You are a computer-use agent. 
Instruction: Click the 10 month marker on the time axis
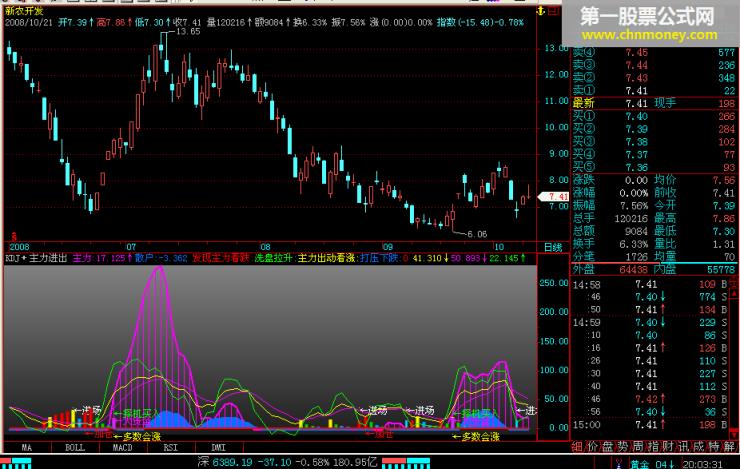(x=498, y=247)
